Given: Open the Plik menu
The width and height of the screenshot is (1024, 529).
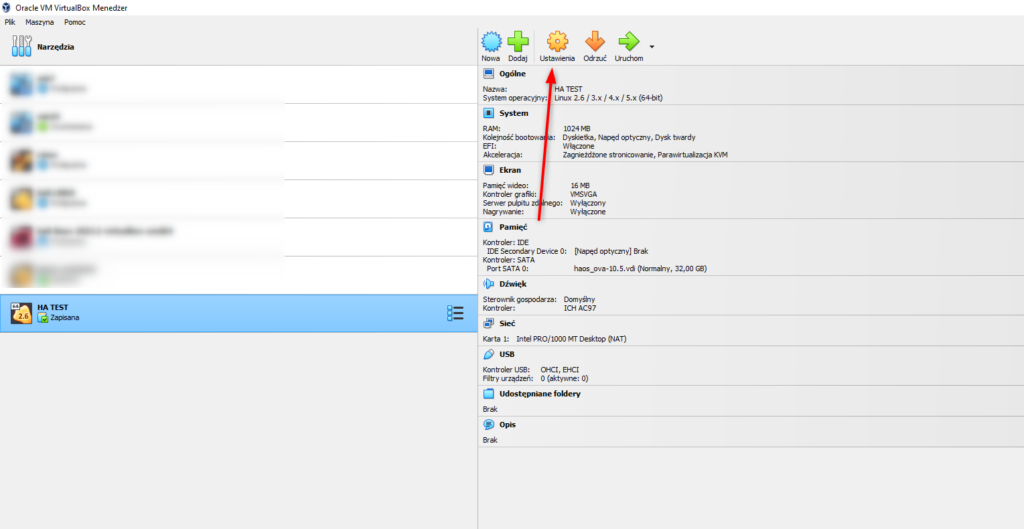Looking at the screenshot, I should click(10, 21).
